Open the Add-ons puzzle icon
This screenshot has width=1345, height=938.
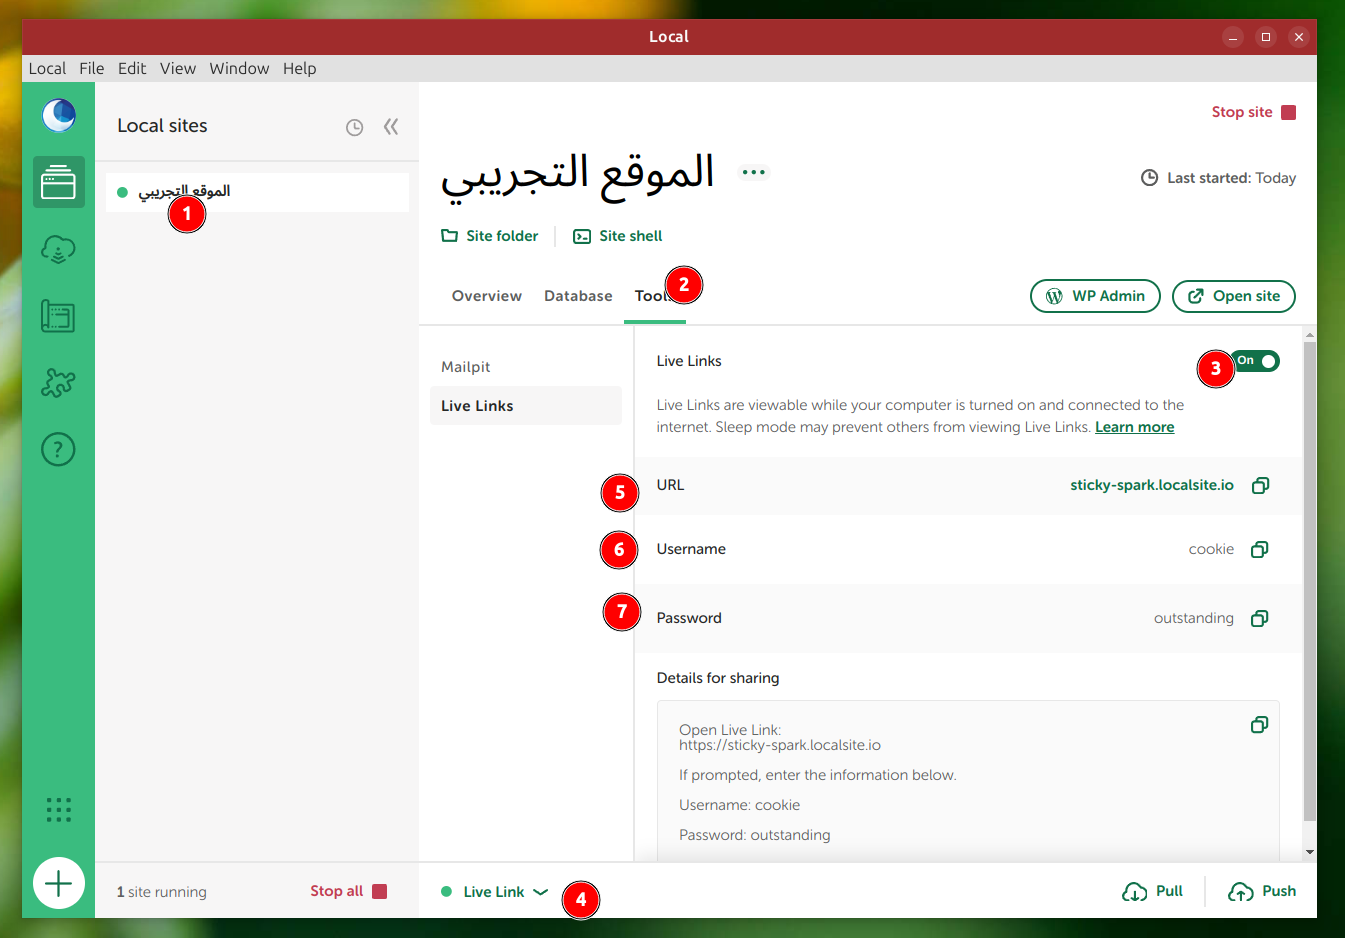(x=58, y=382)
